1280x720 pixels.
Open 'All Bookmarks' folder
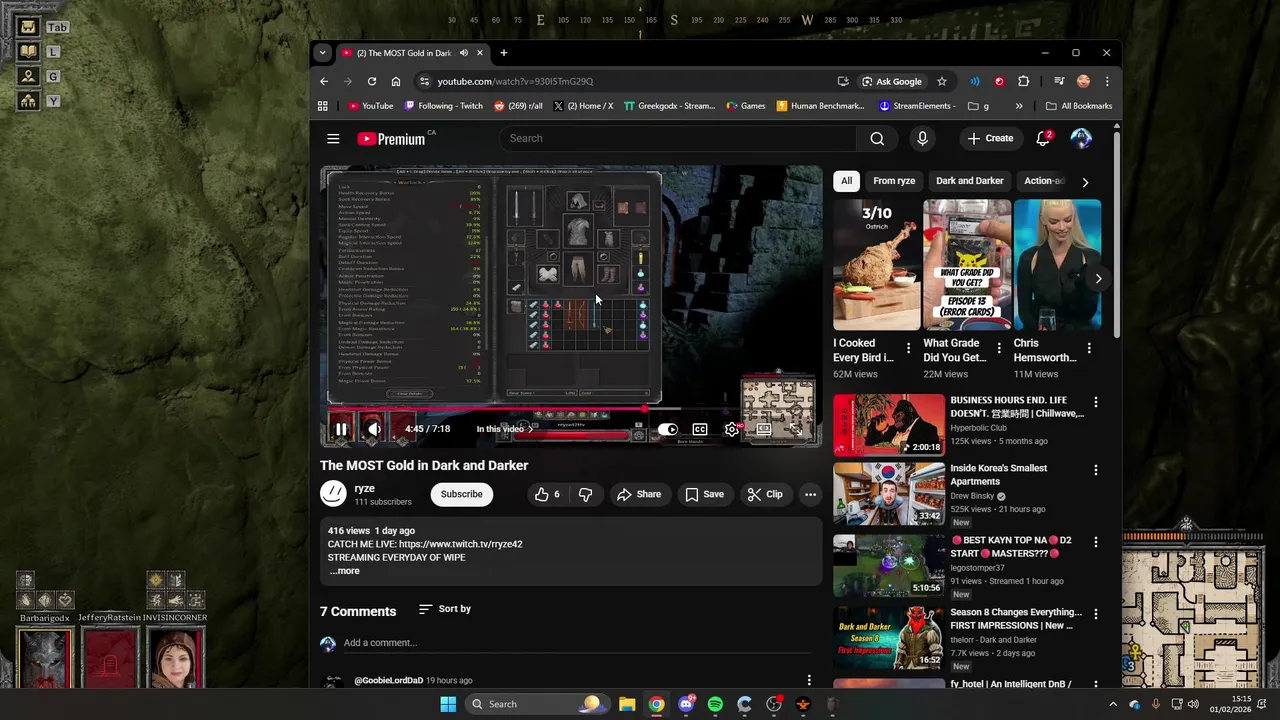[1078, 106]
